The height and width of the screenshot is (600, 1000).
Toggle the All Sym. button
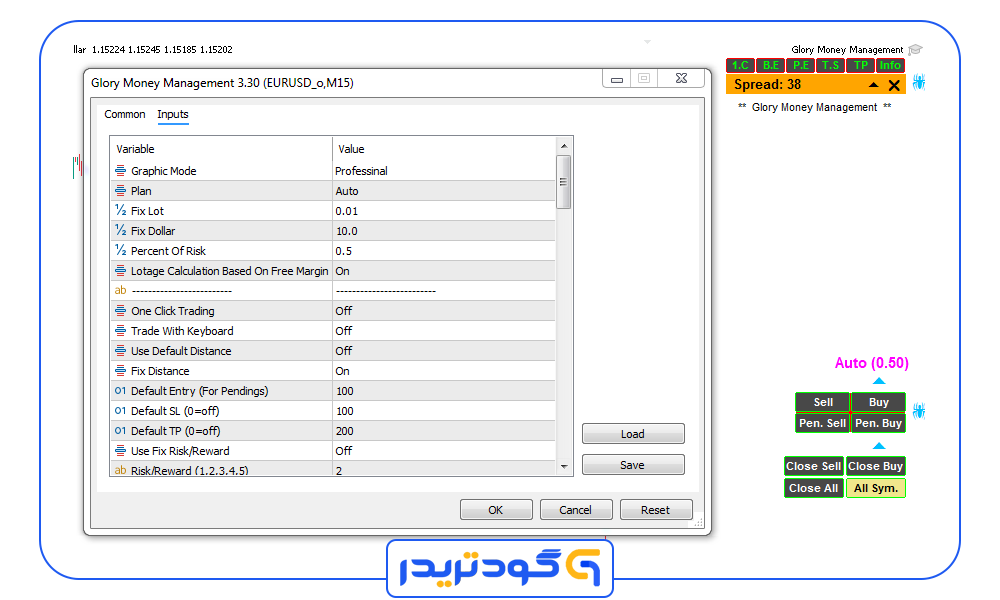tap(876, 488)
